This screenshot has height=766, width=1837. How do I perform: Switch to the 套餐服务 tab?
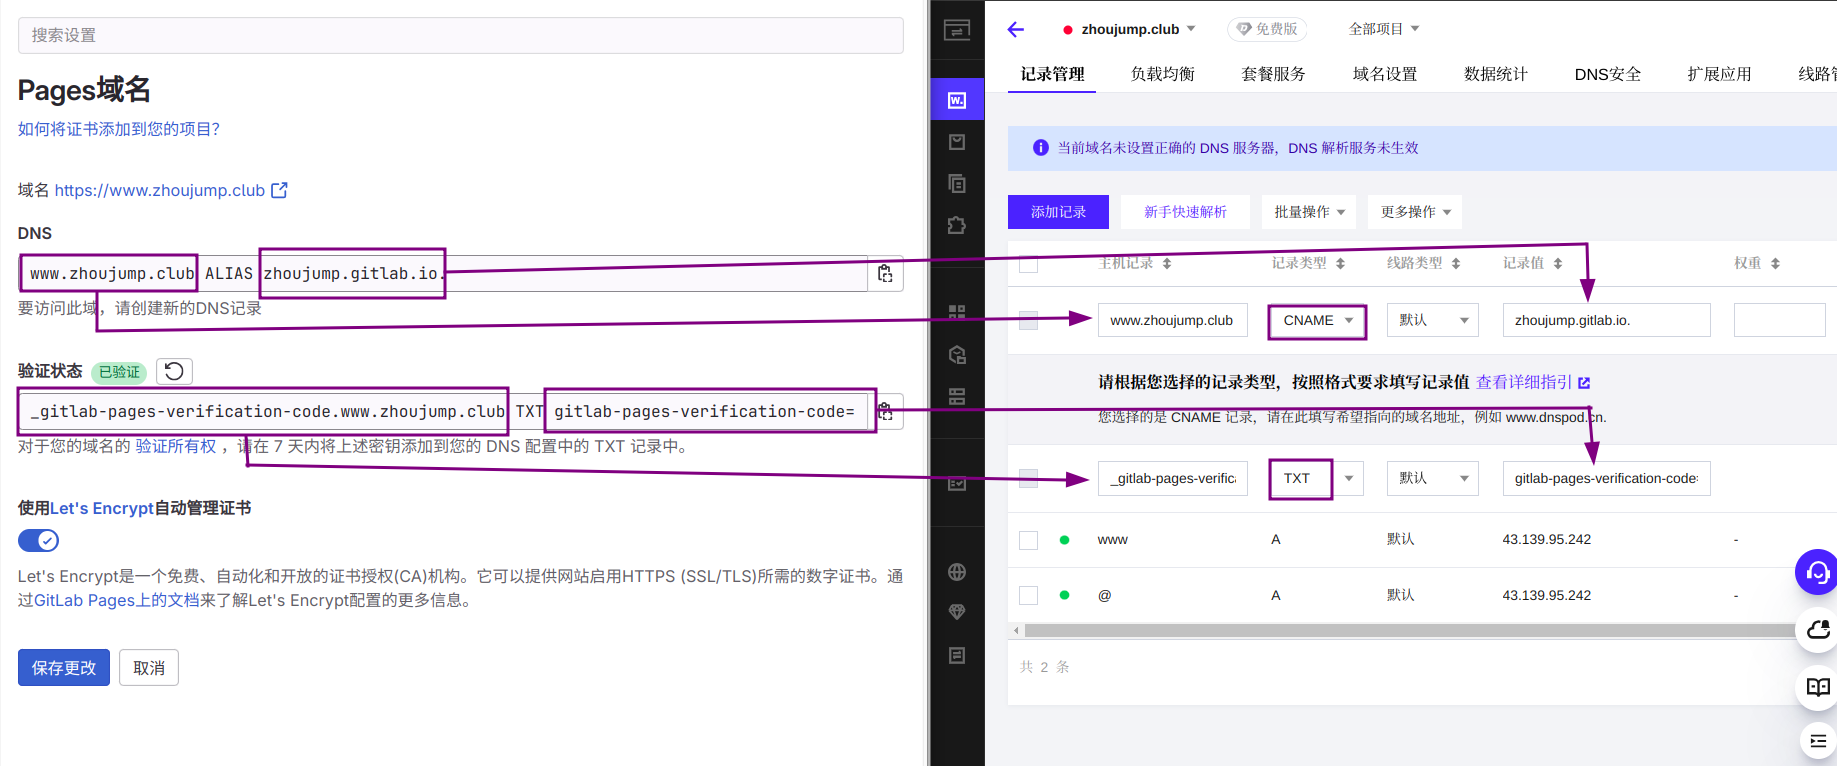tap(1274, 74)
